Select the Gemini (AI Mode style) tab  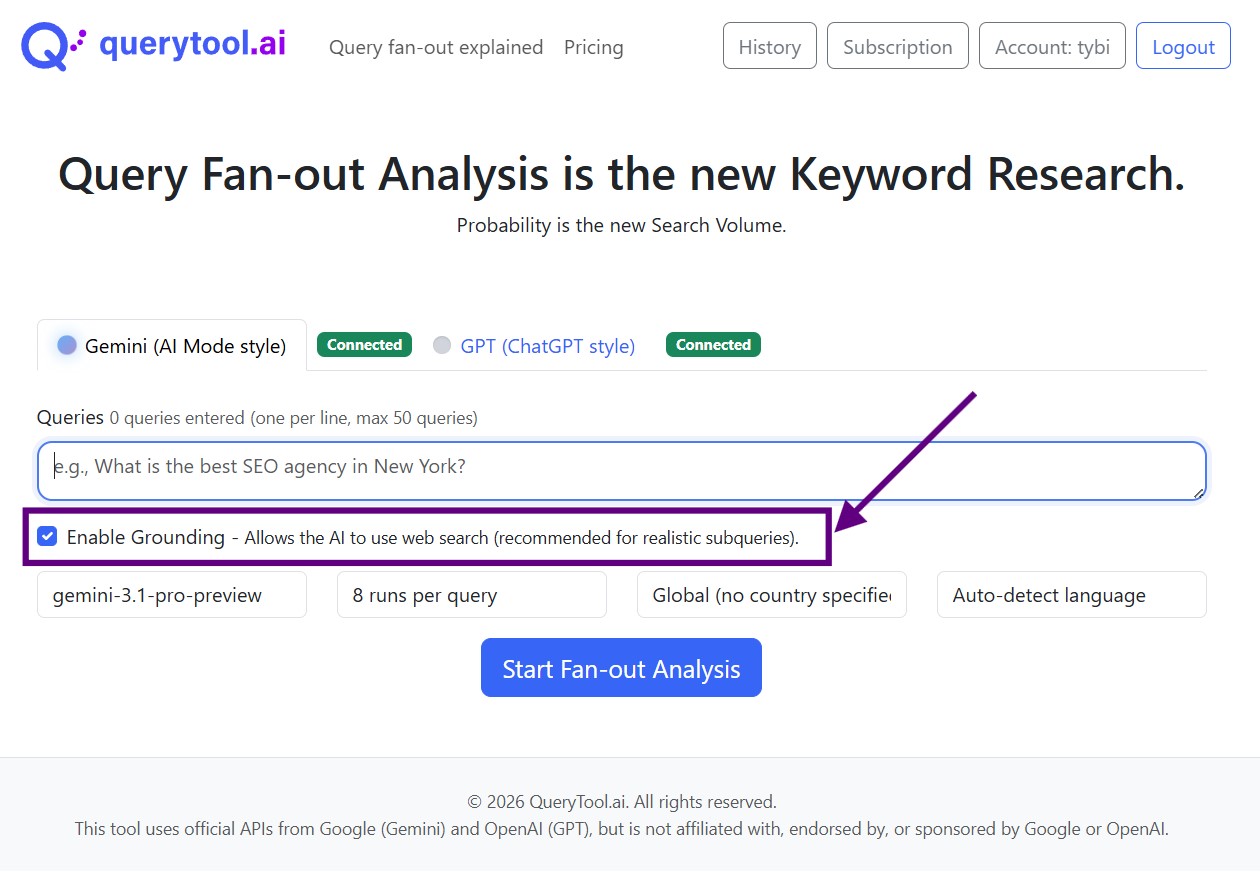(x=185, y=346)
